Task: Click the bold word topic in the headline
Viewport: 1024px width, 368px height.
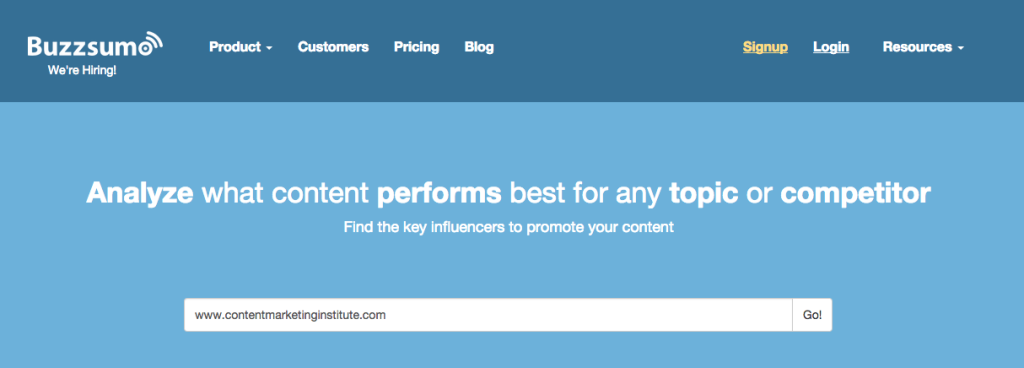Action: pyautogui.click(x=704, y=194)
